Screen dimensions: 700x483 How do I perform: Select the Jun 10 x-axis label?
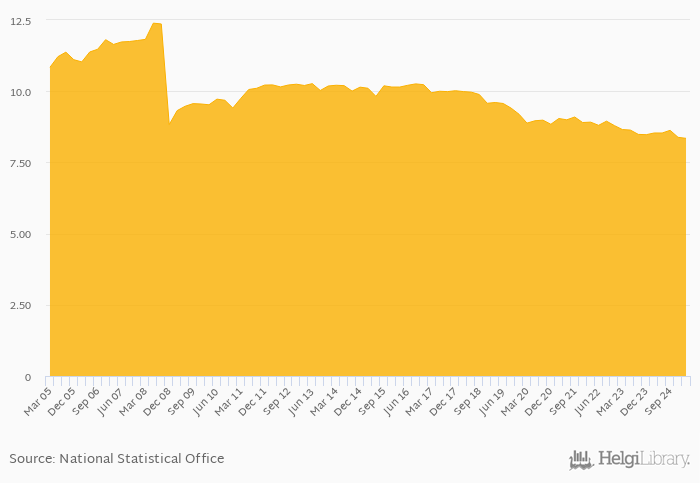click(207, 396)
